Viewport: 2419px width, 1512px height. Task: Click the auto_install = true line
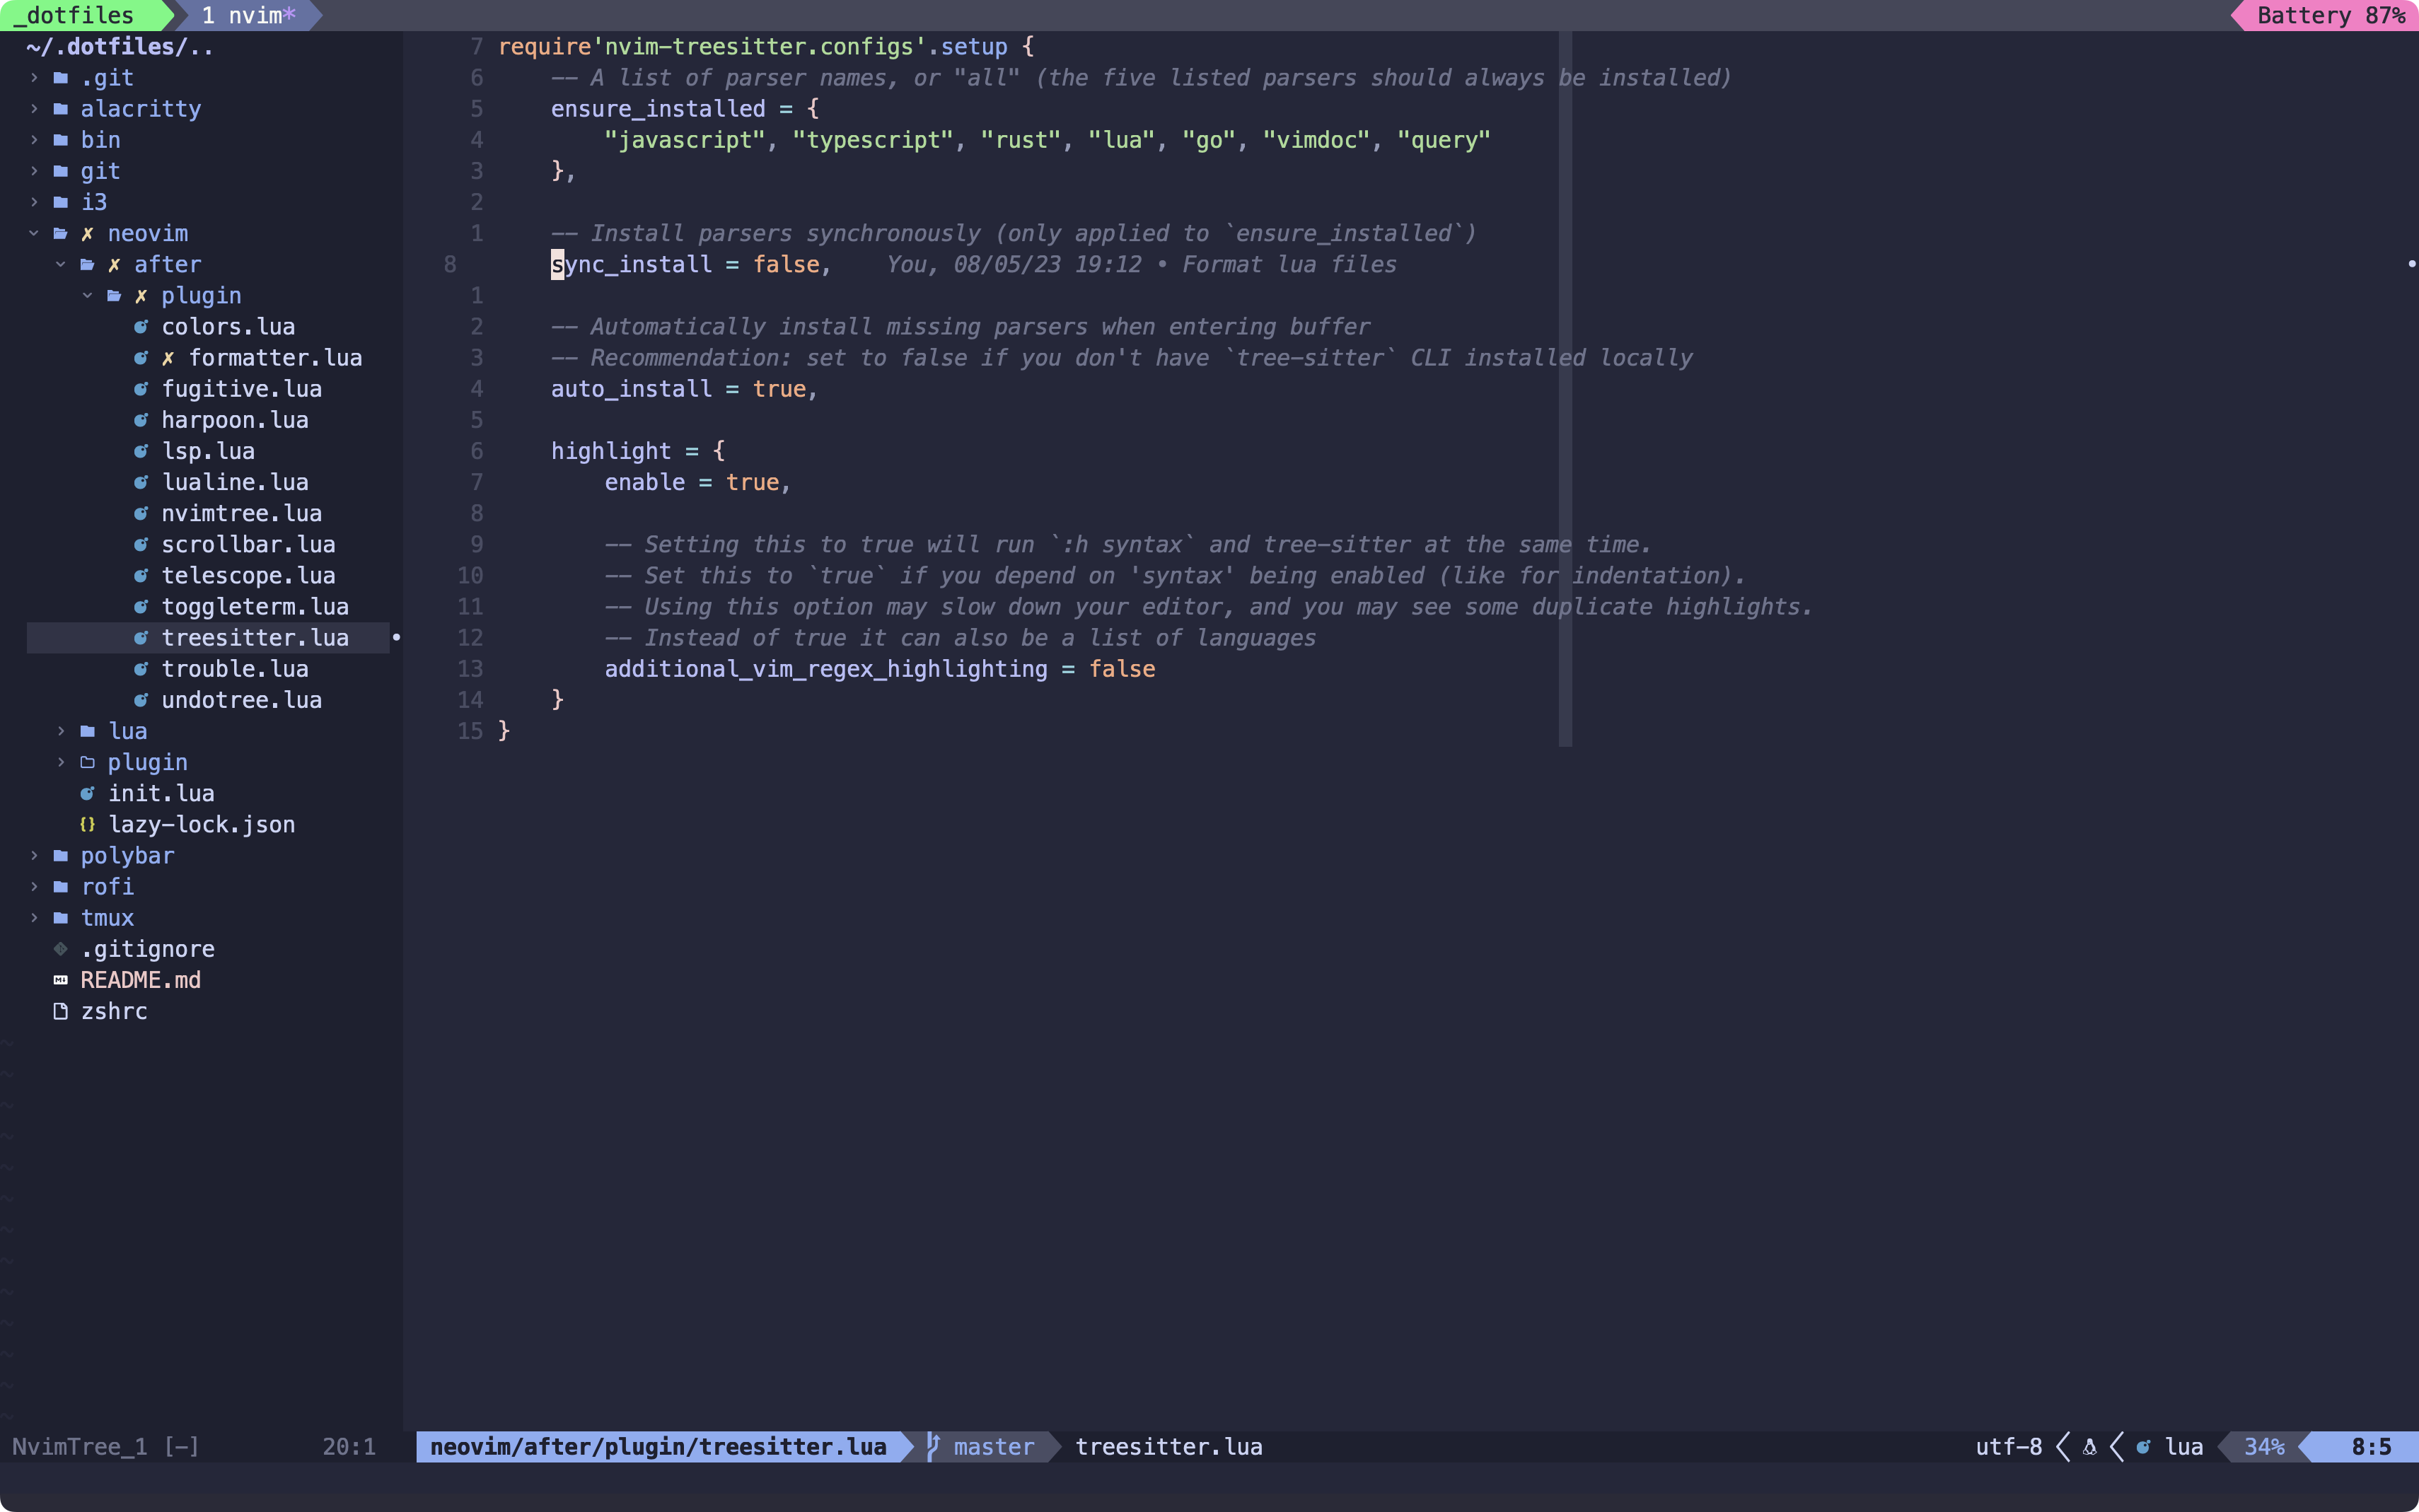684,389
